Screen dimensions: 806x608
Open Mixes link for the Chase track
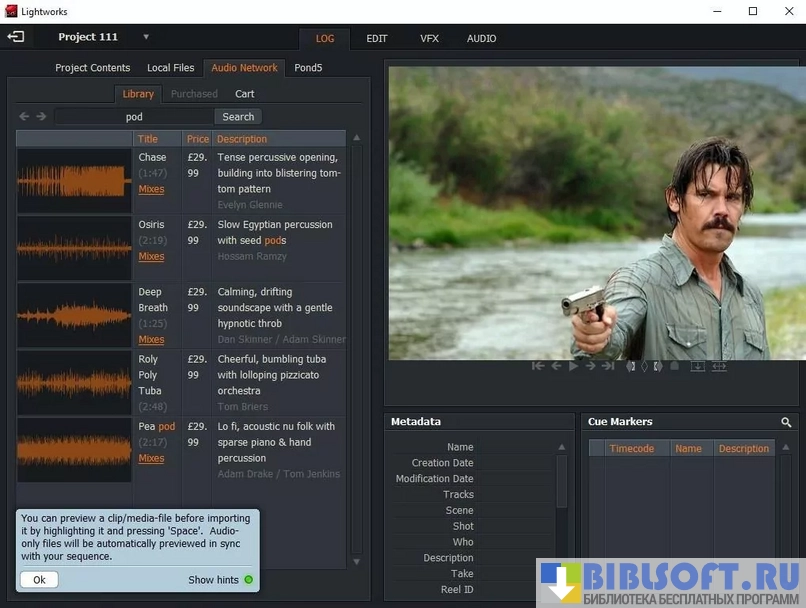(151, 189)
